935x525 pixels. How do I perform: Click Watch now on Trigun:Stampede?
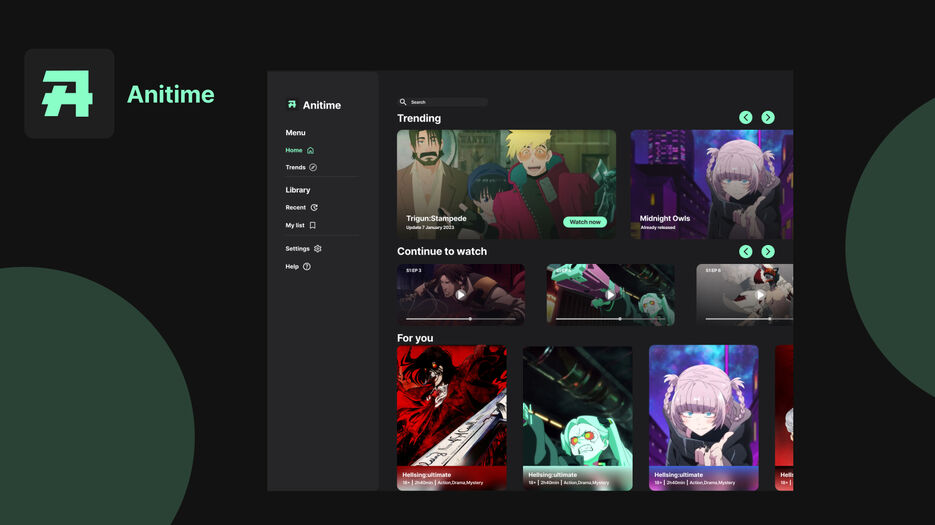click(585, 222)
